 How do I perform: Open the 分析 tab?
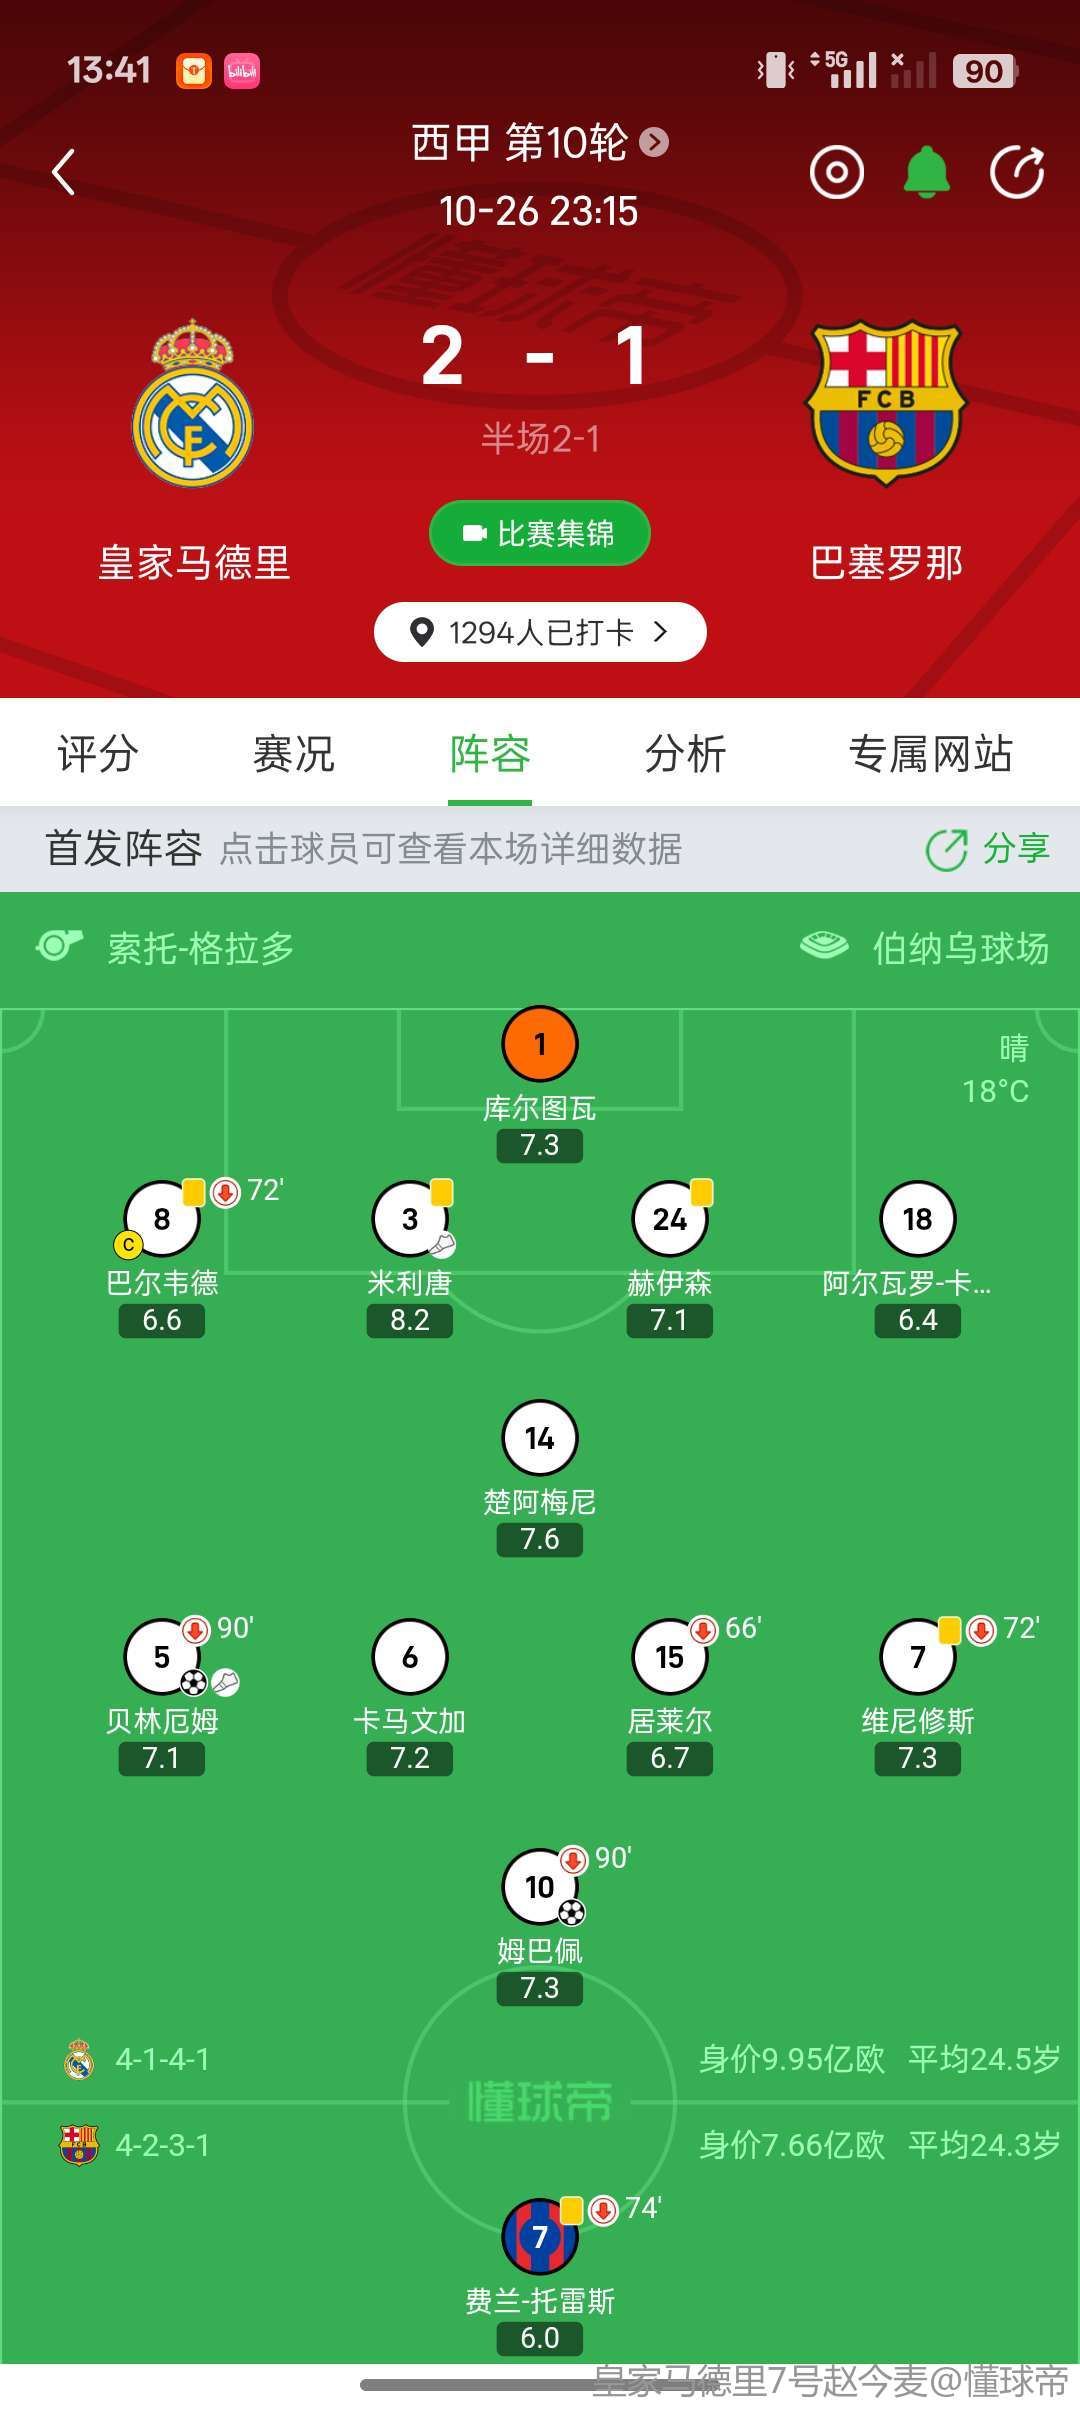coord(685,754)
